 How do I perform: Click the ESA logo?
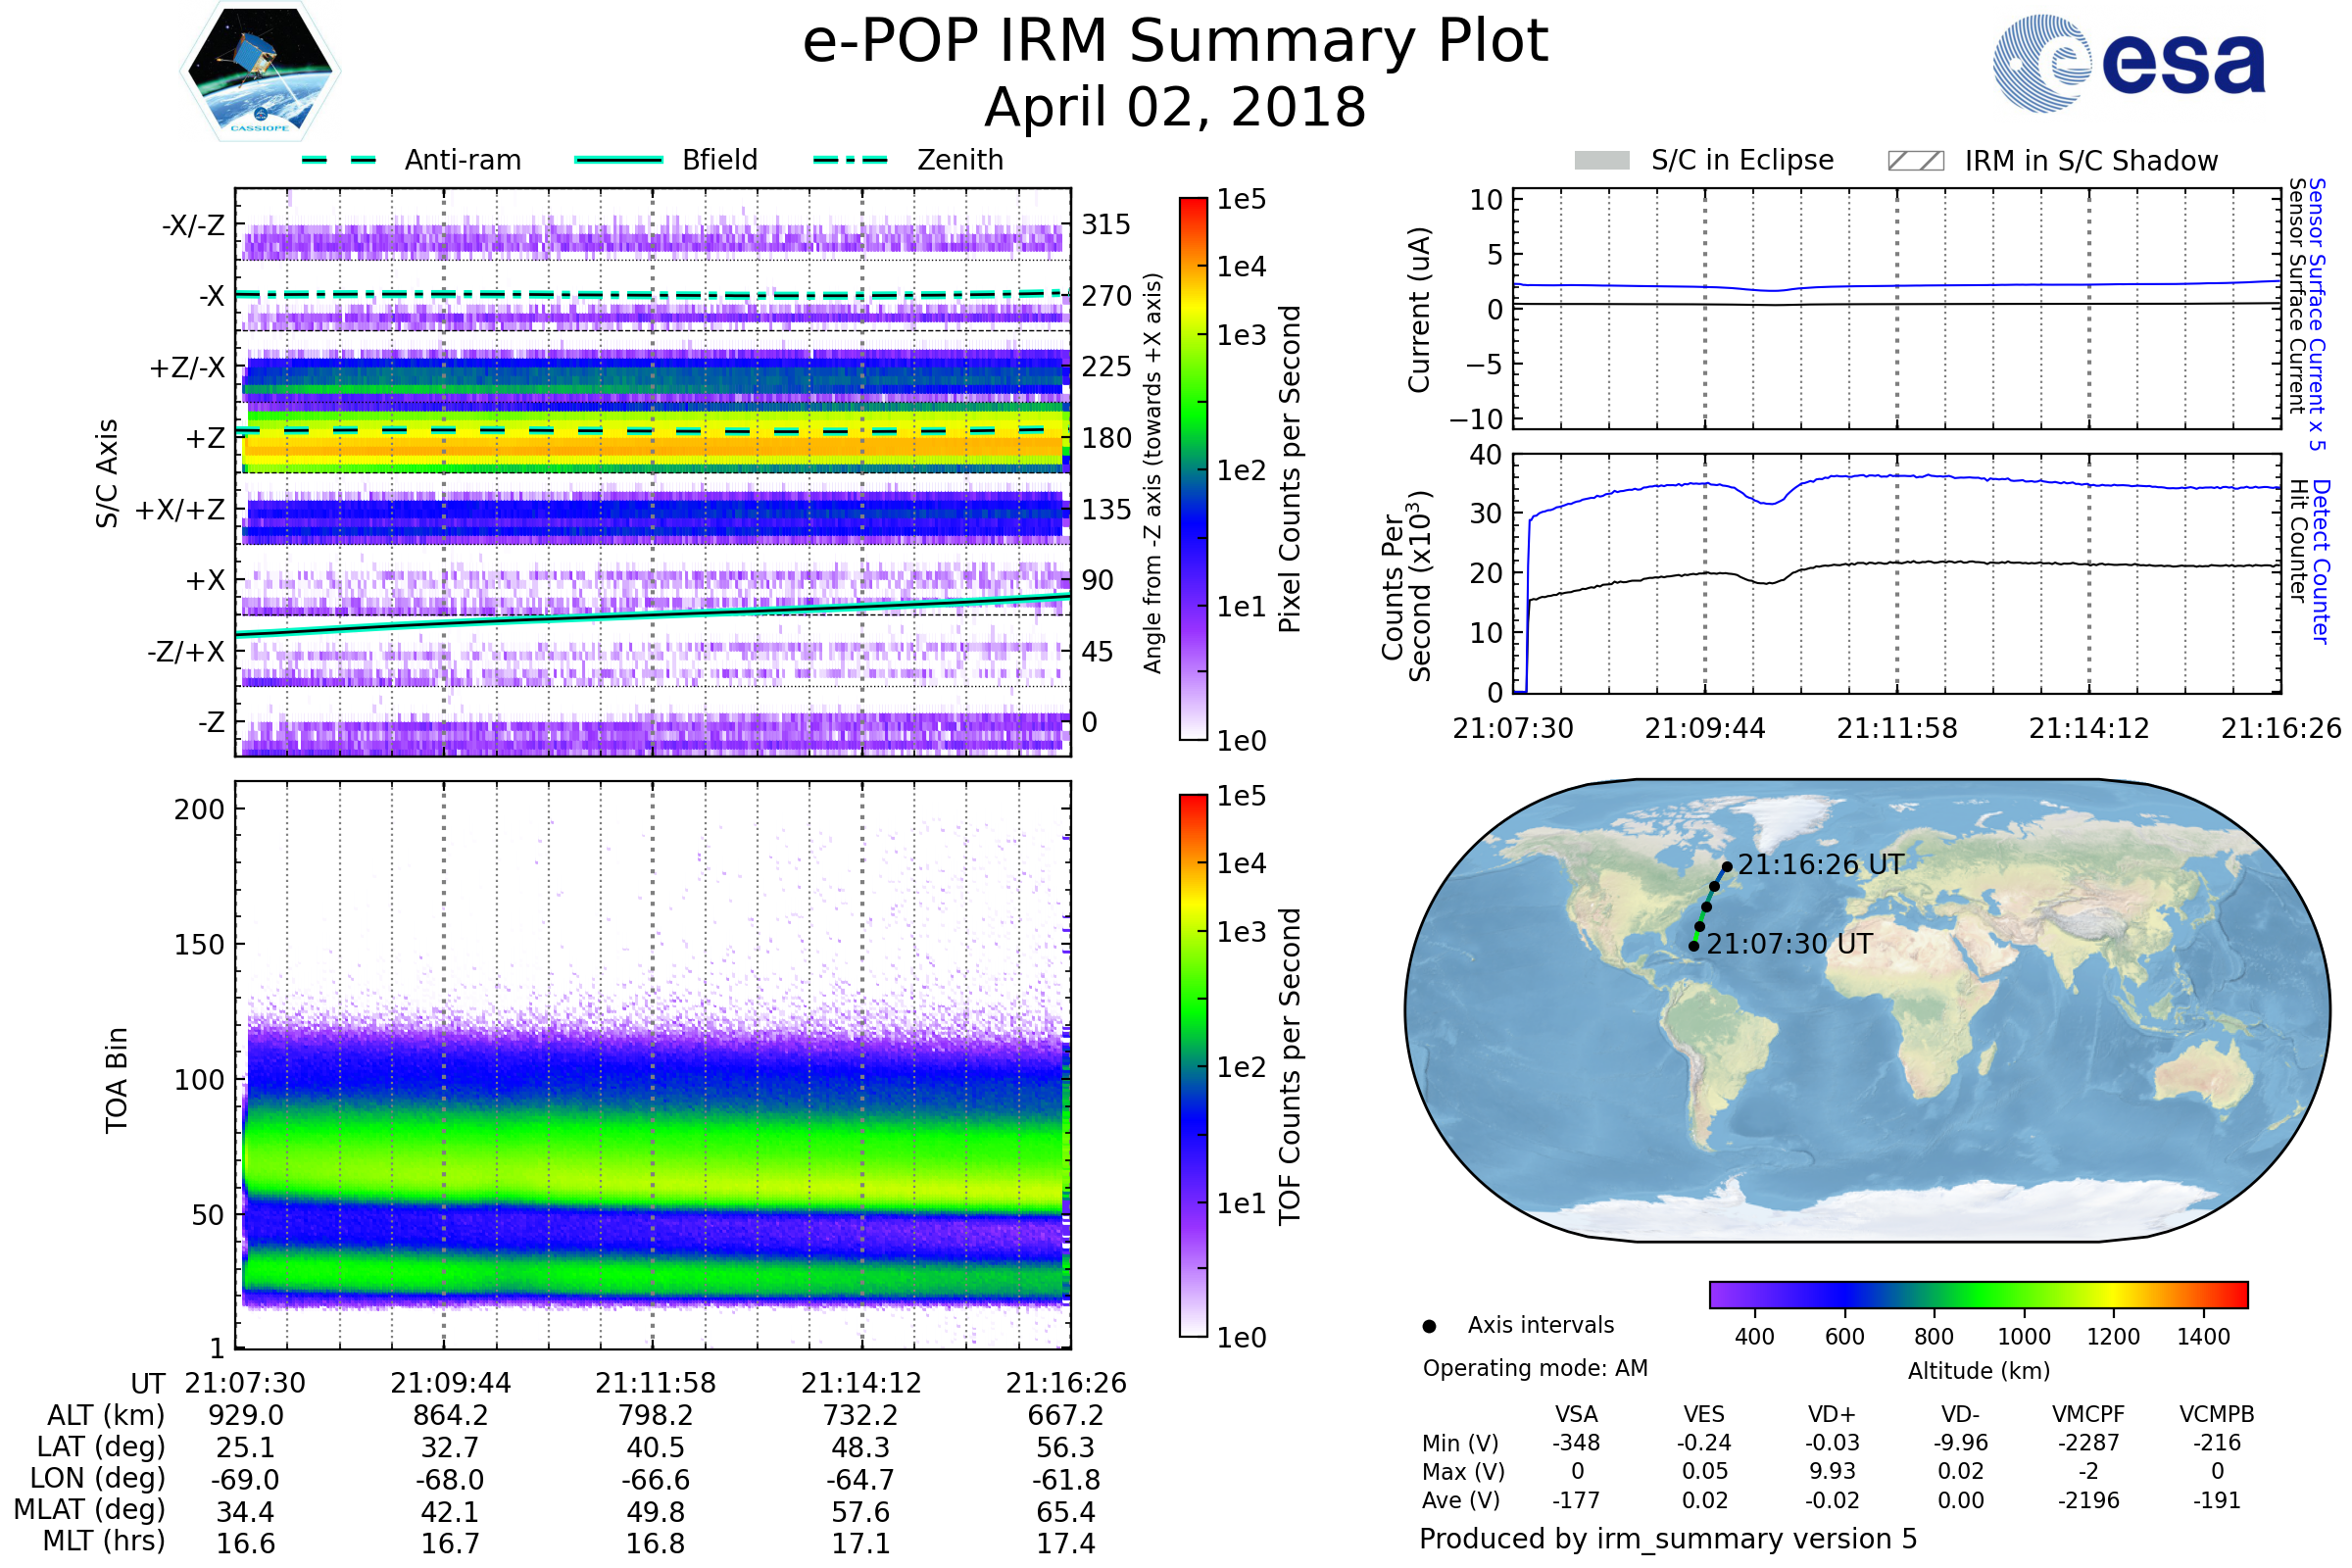pos(2128,62)
